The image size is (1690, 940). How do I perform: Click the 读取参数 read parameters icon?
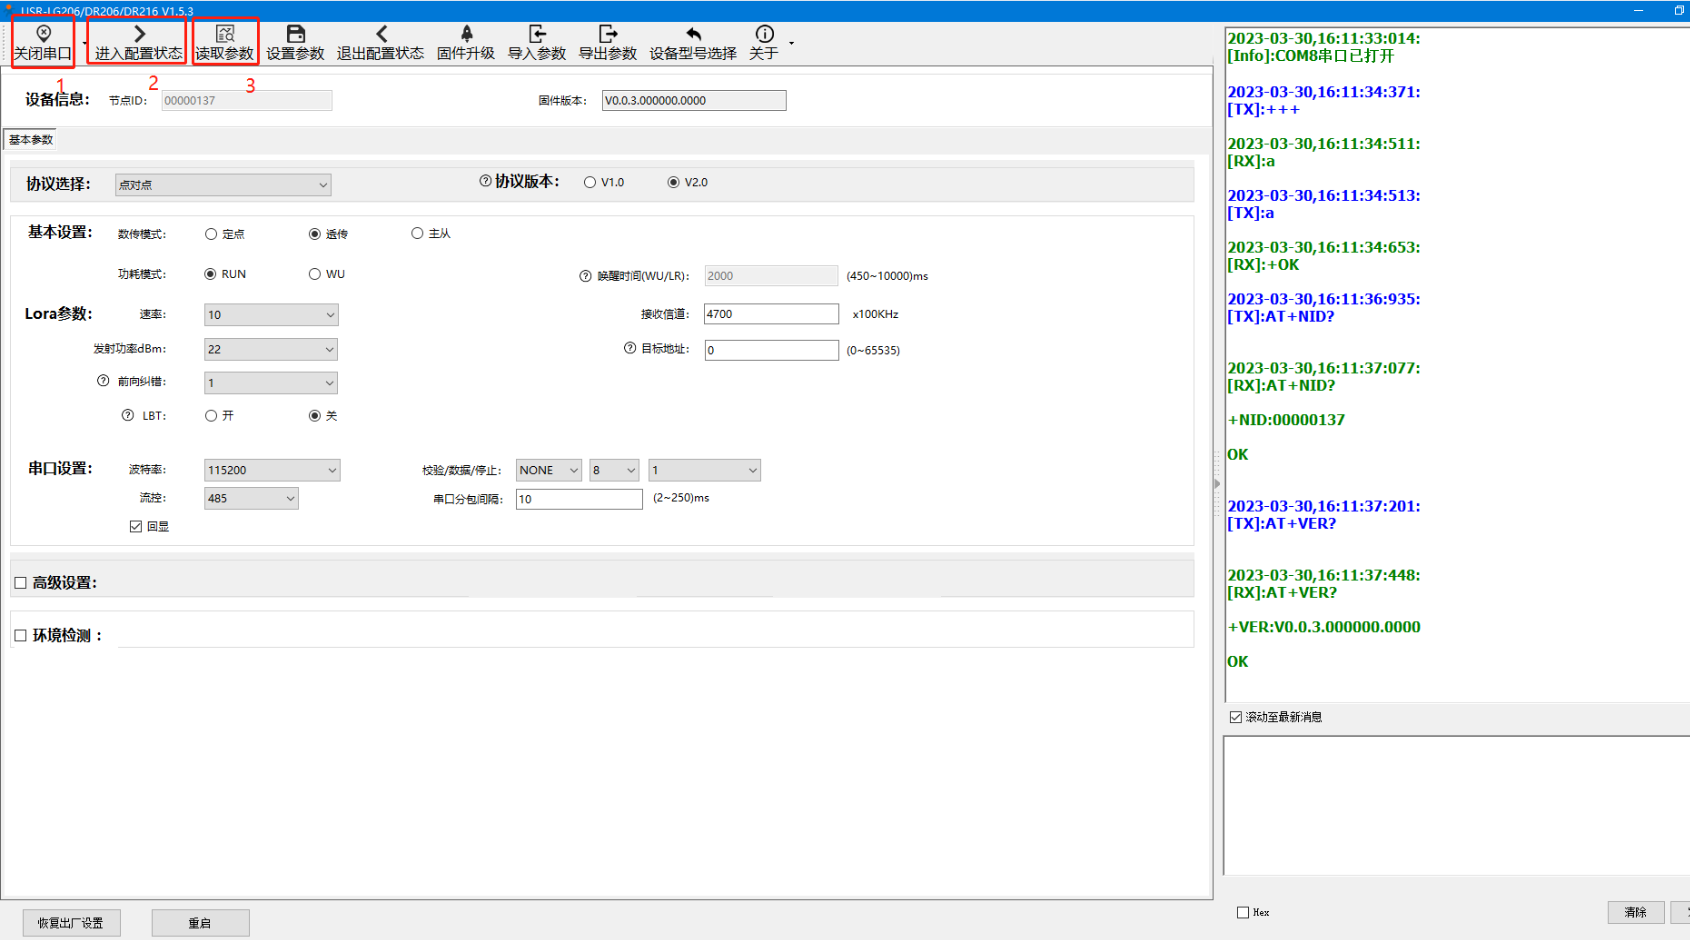(x=225, y=42)
